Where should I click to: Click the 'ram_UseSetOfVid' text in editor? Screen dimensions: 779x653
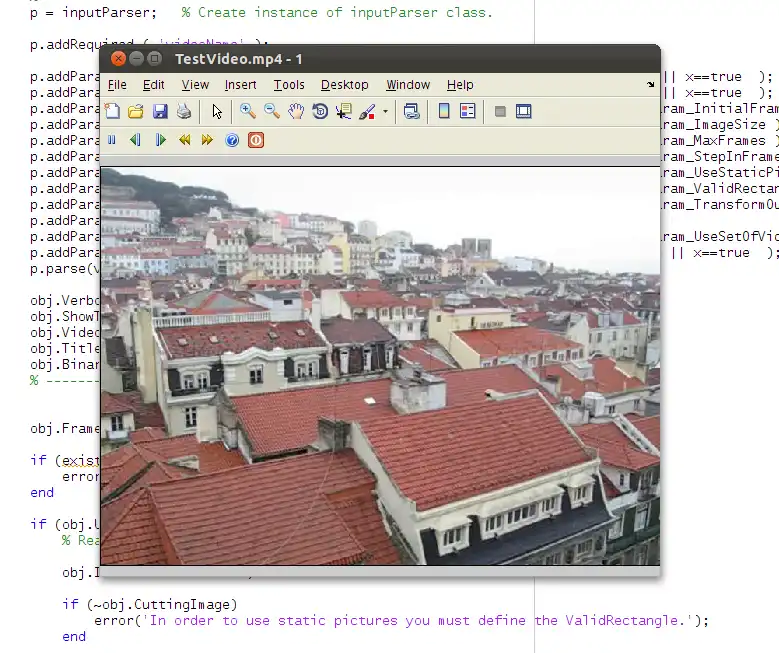(x=720, y=237)
